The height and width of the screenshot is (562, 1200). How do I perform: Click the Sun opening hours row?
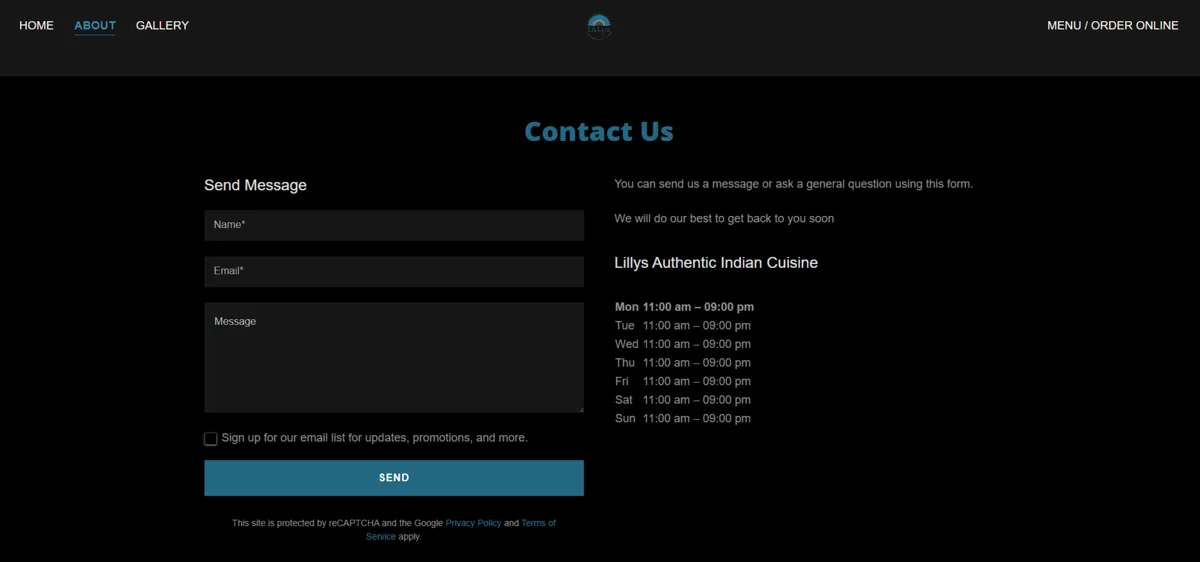coord(683,419)
